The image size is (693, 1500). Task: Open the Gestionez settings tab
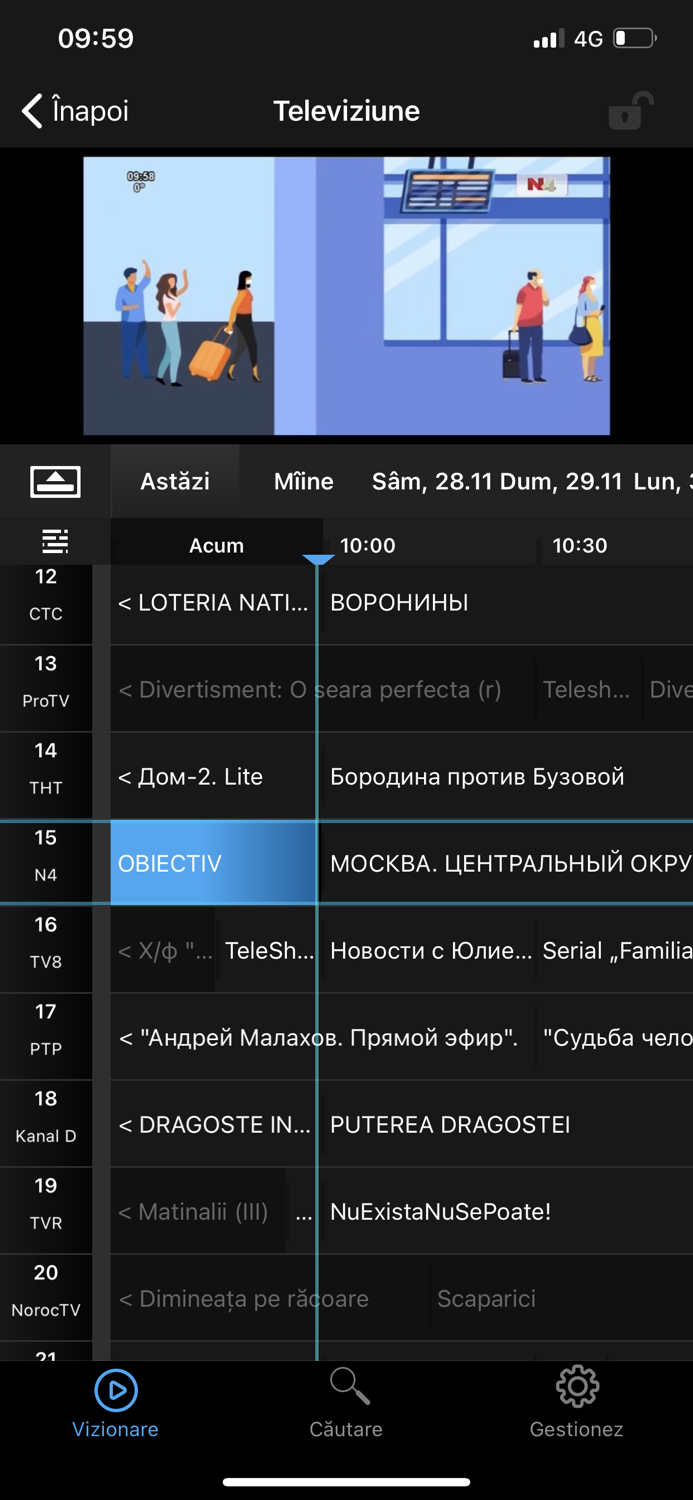(577, 1404)
